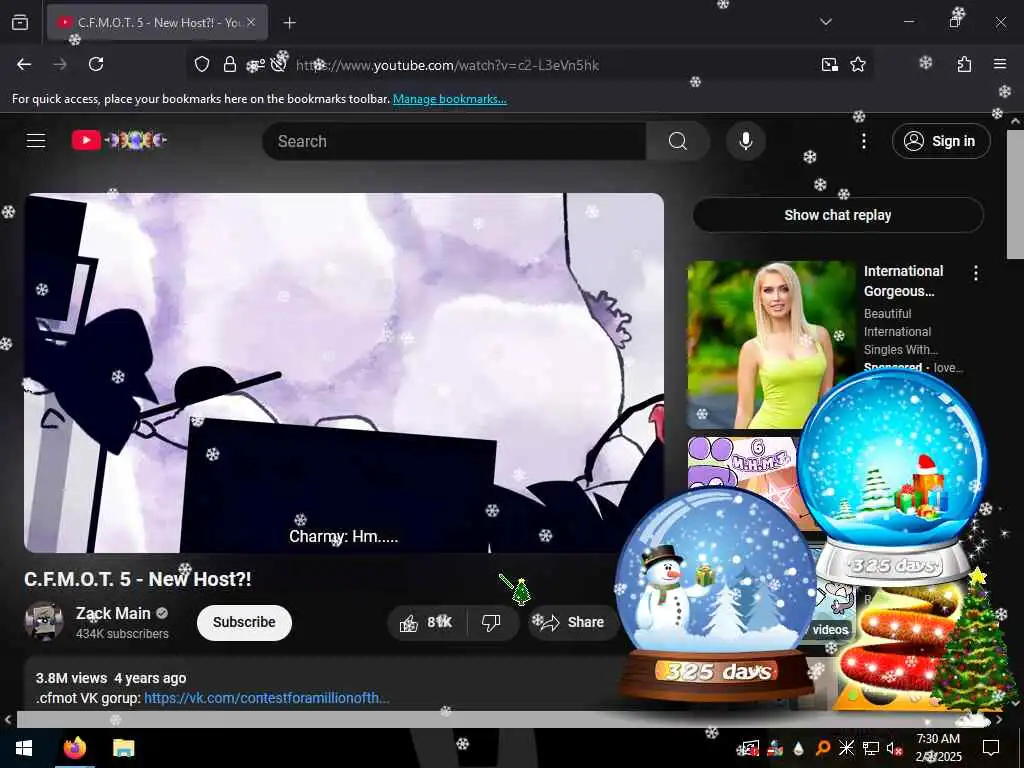Expand the list all tabs chevron
1024x768 pixels.
click(x=825, y=22)
